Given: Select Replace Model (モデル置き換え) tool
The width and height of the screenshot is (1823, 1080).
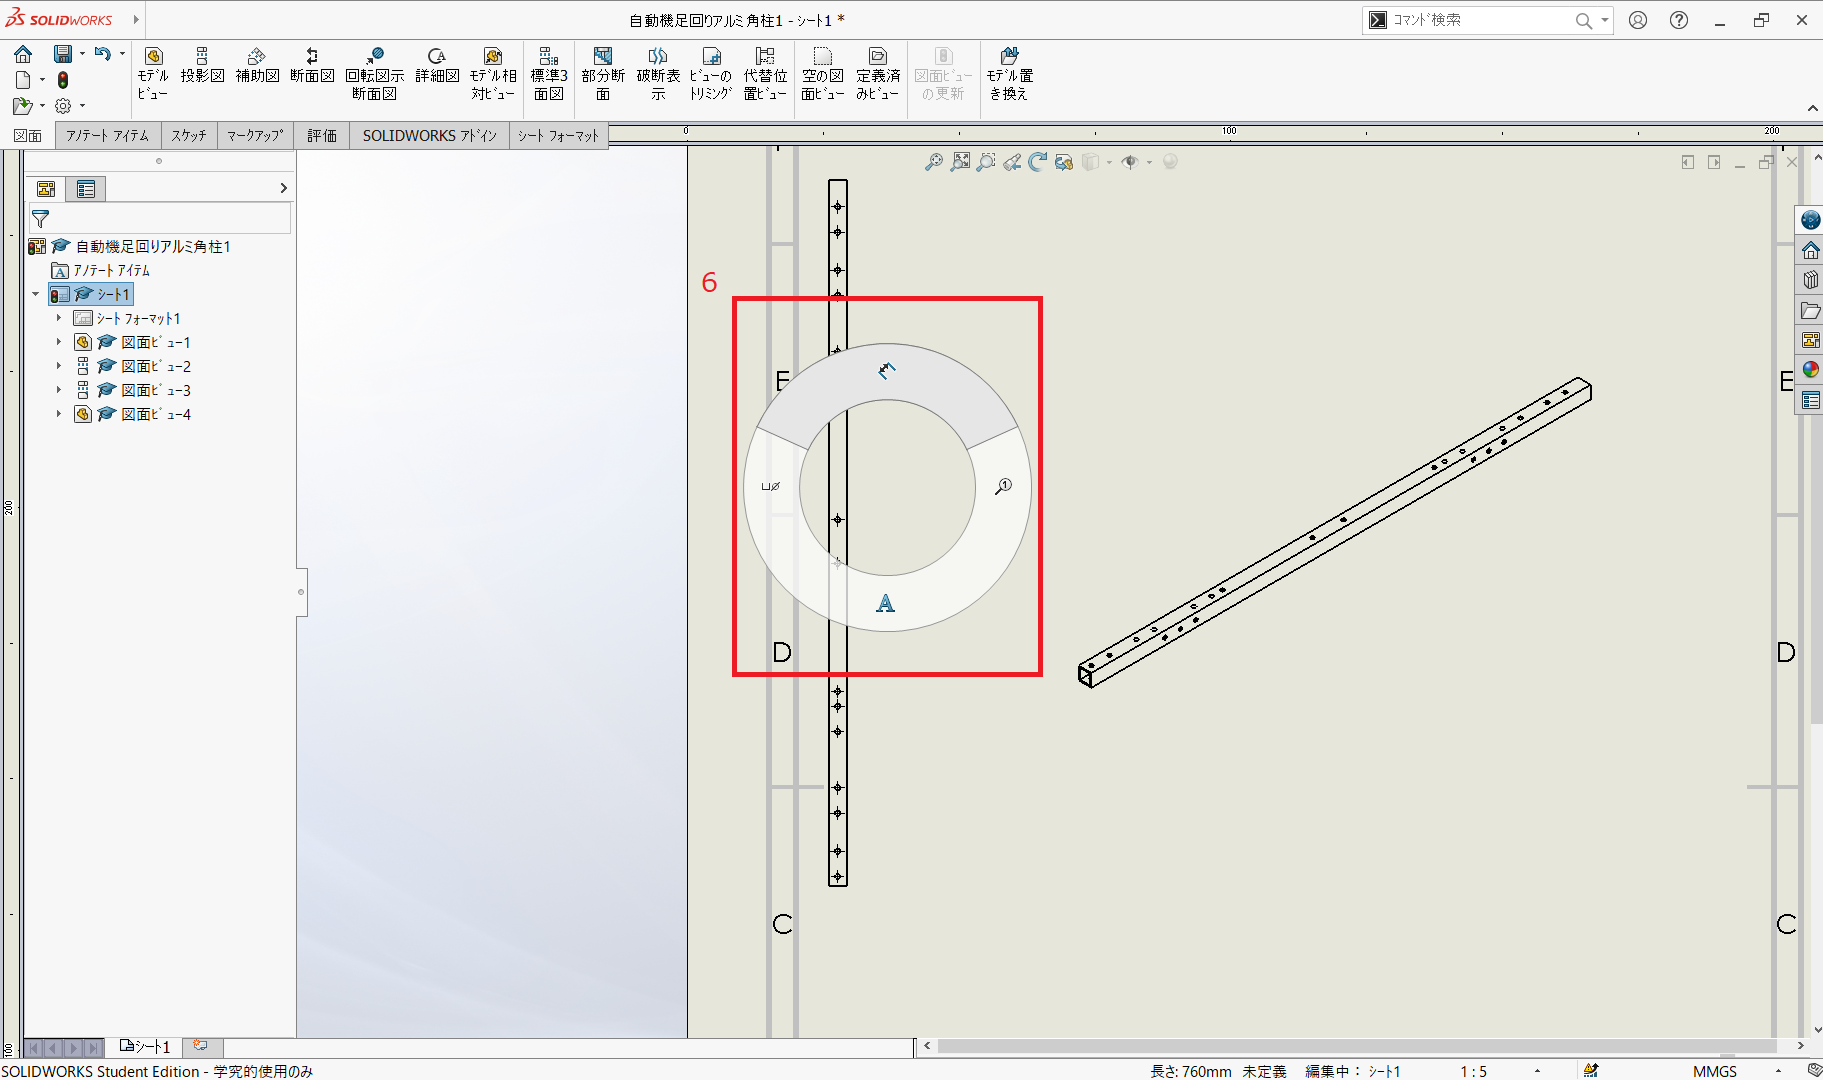Looking at the screenshot, I should point(1010,73).
